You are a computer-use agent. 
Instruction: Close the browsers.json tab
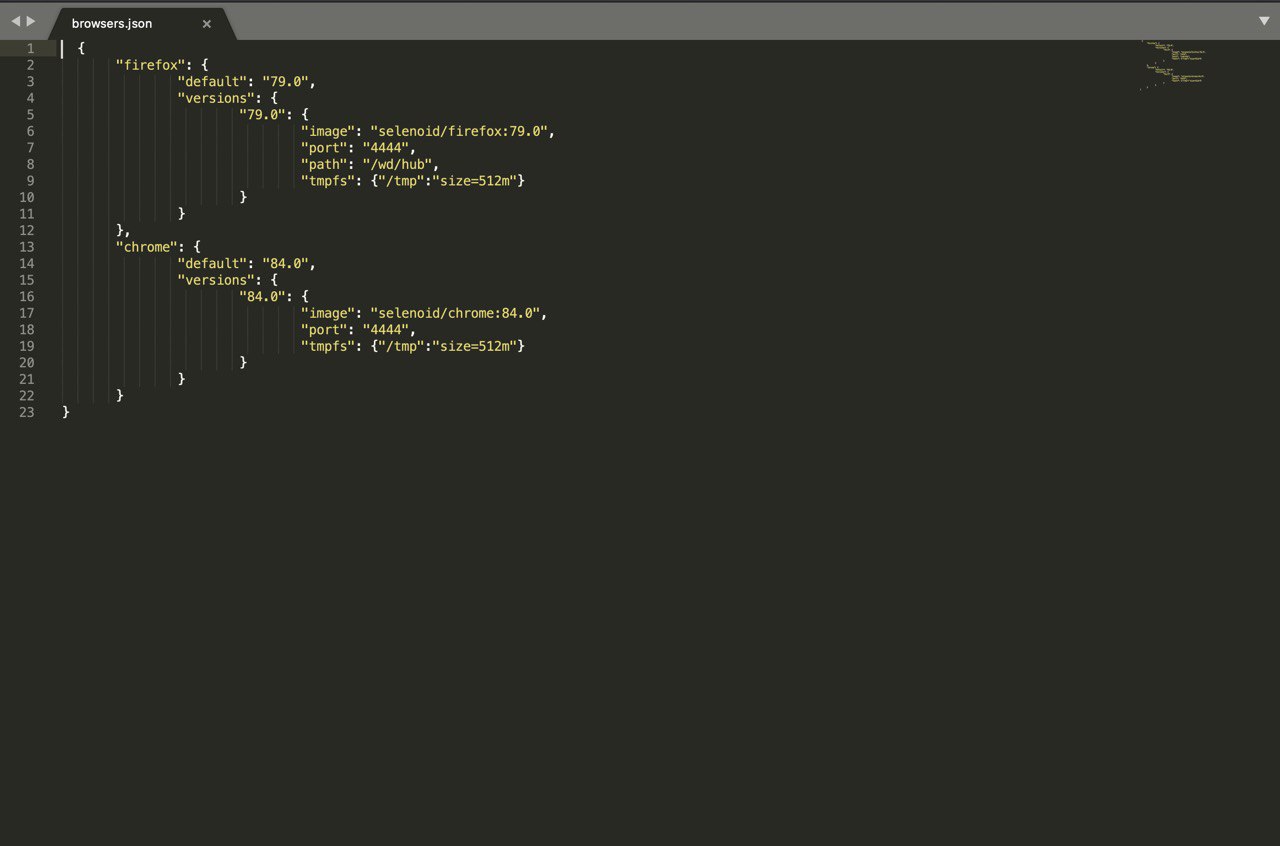click(207, 24)
